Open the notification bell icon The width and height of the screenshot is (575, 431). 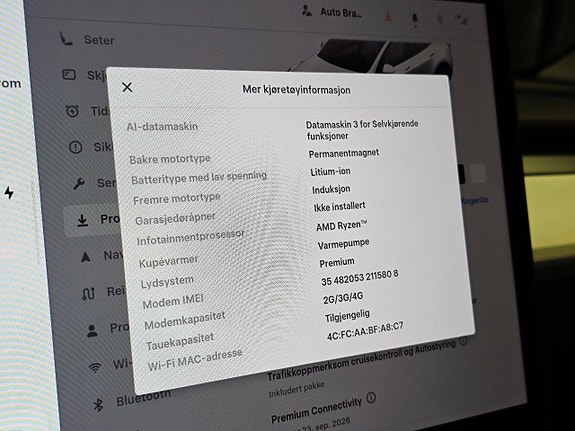pos(415,19)
